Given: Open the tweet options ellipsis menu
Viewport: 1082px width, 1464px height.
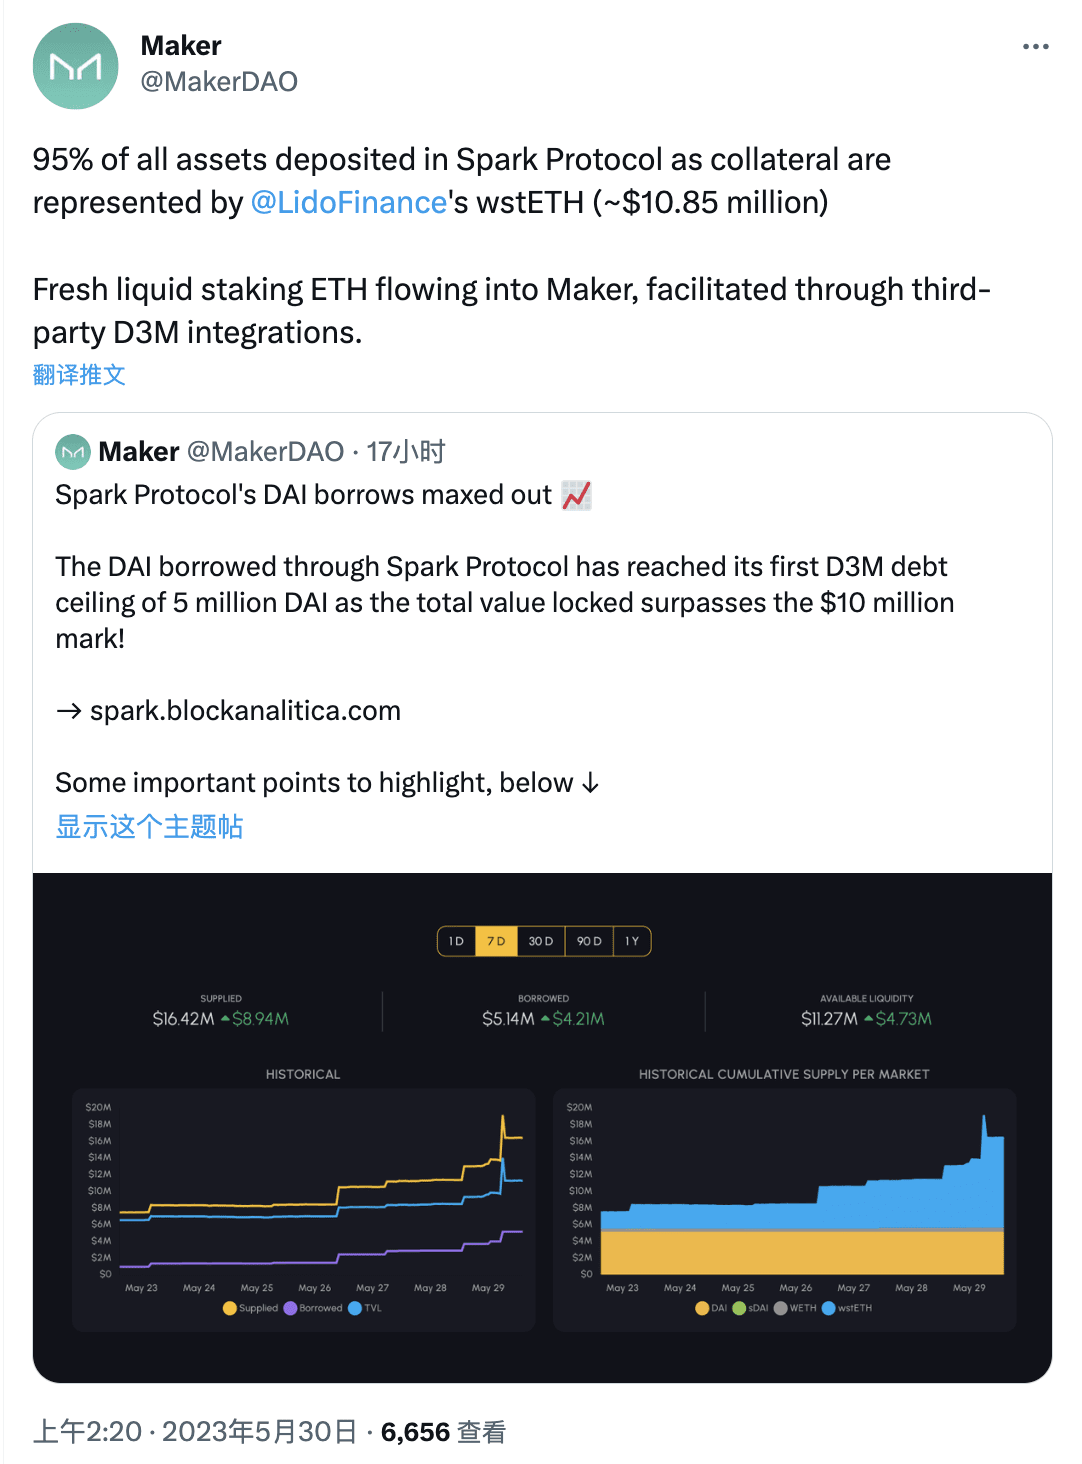Looking at the screenshot, I should (x=1037, y=44).
